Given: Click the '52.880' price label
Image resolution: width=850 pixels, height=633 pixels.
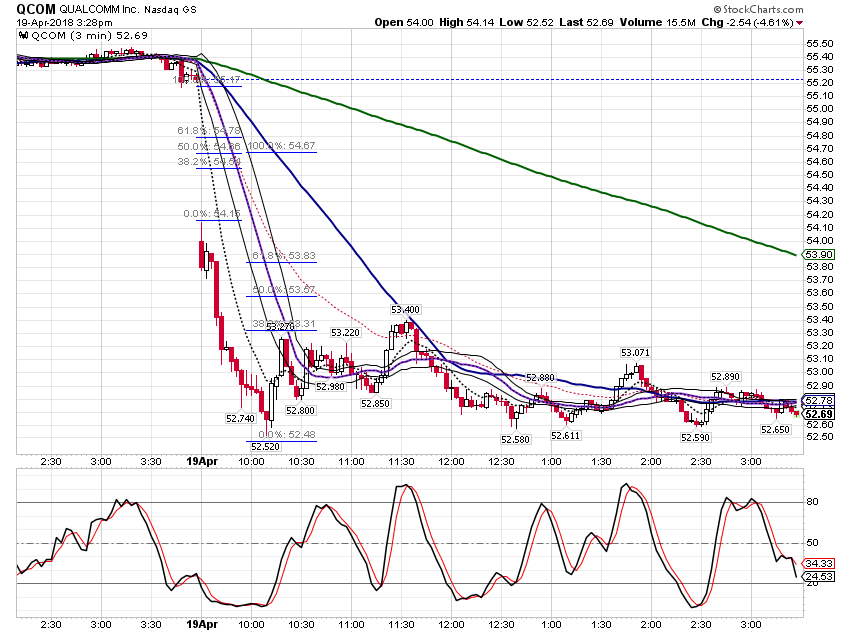Looking at the screenshot, I should click(540, 377).
